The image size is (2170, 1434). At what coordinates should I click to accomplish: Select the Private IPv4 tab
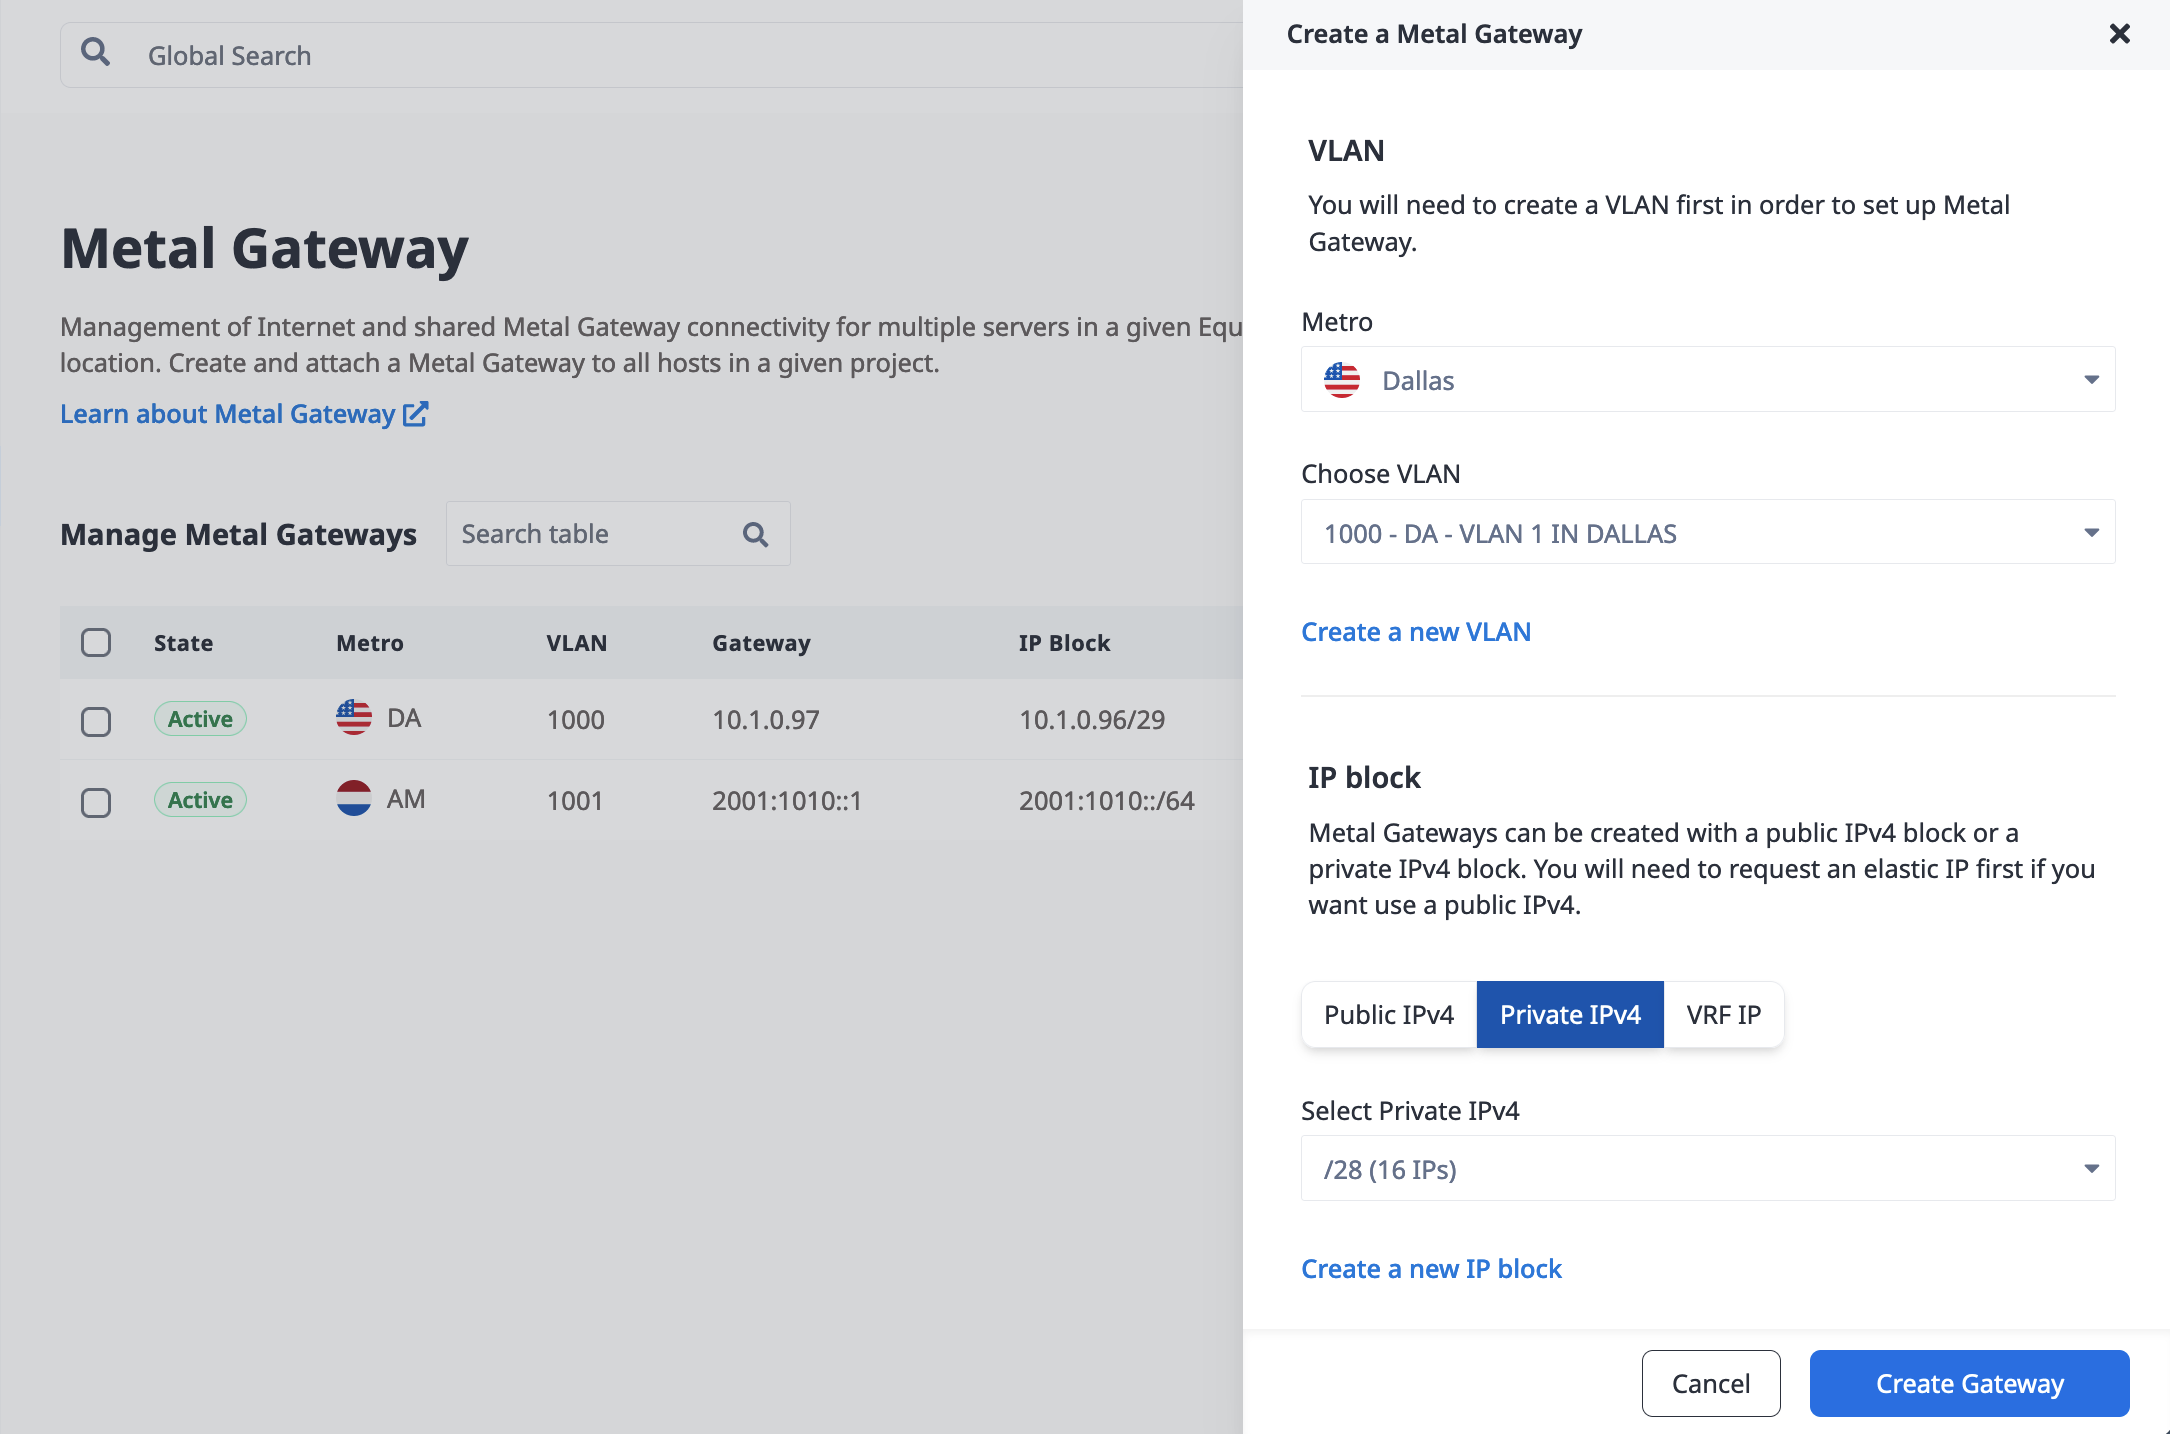1570,1015
